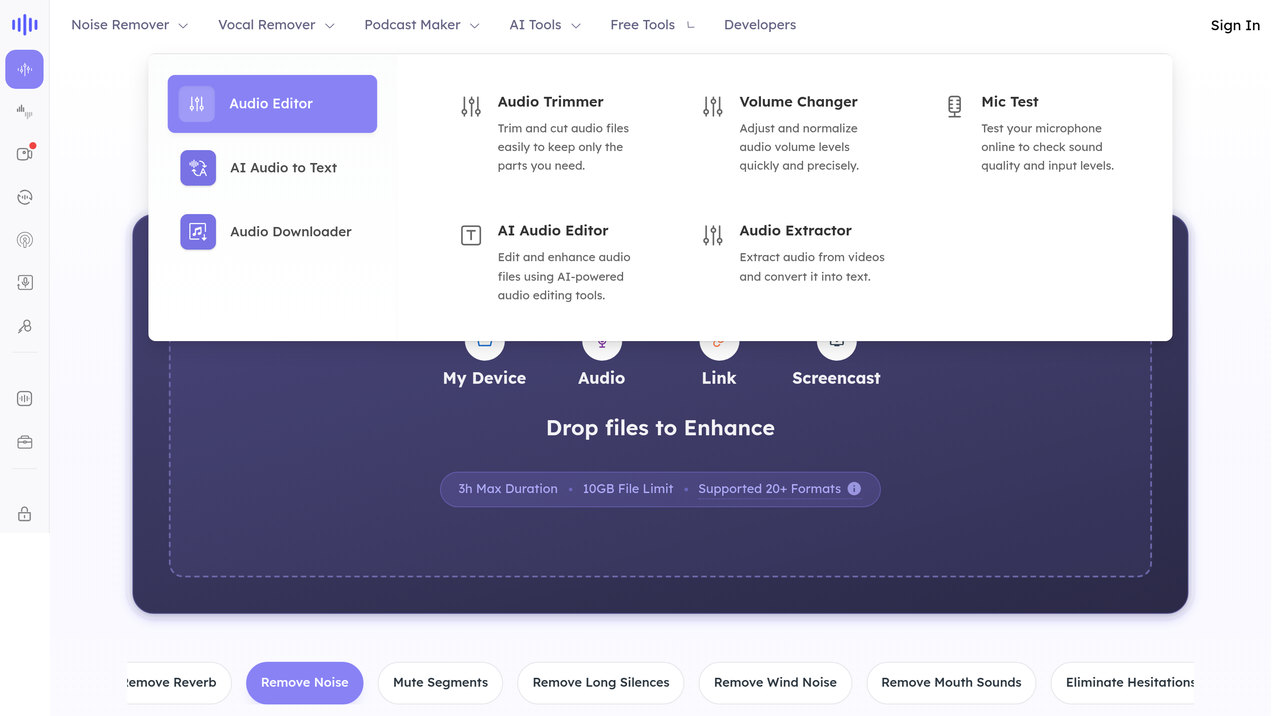Screen dimensions: 1280x716
Task: Collapse the Free Tools menu
Action: click(x=653, y=25)
